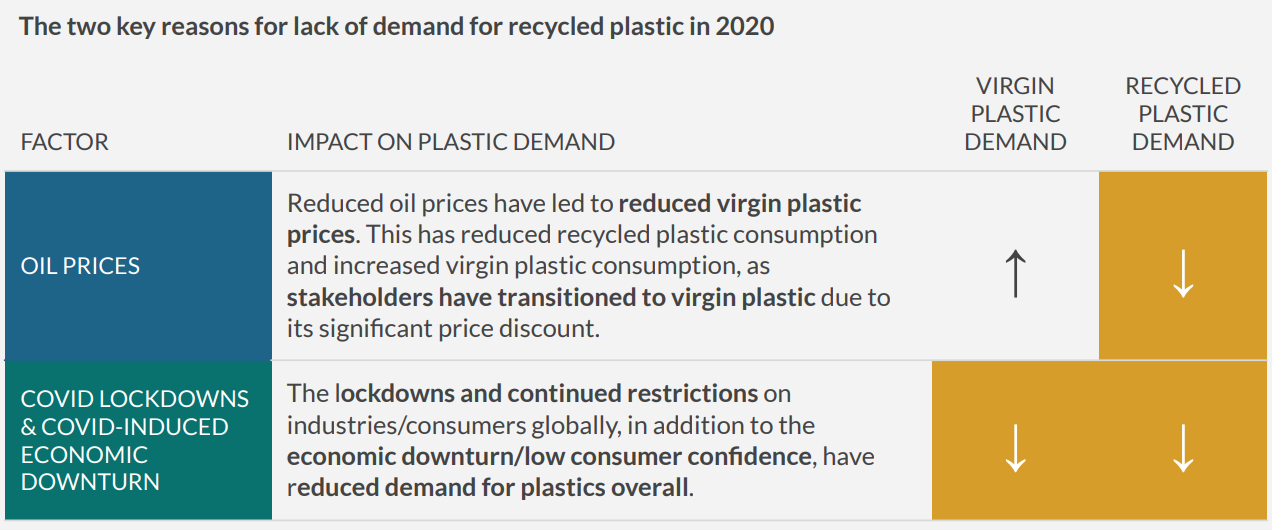Click the 'lockdowns and continued restrictions' bold text
The width and height of the screenshot is (1272, 530).
(x=549, y=393)
